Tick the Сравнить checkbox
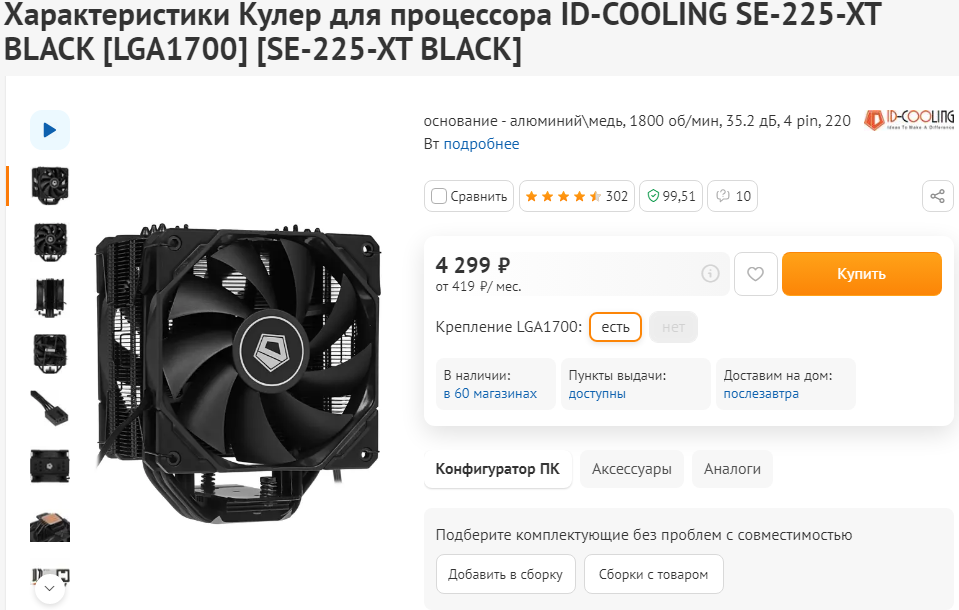Screen dimensions: 959x610 (439, 196)
